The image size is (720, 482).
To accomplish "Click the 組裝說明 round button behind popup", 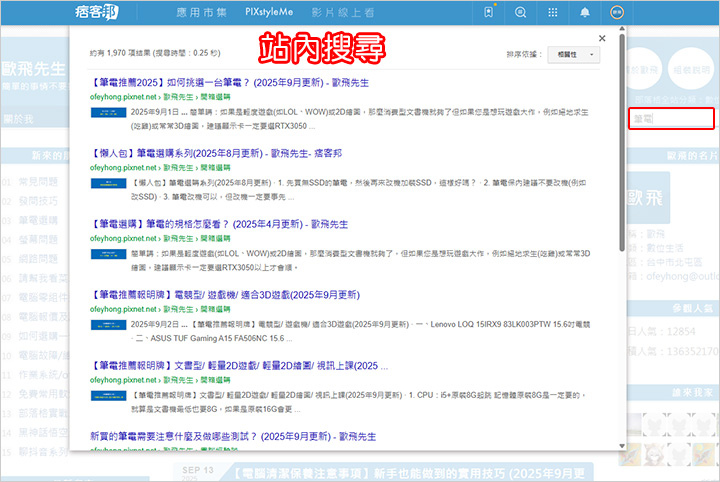I will 692,69.
